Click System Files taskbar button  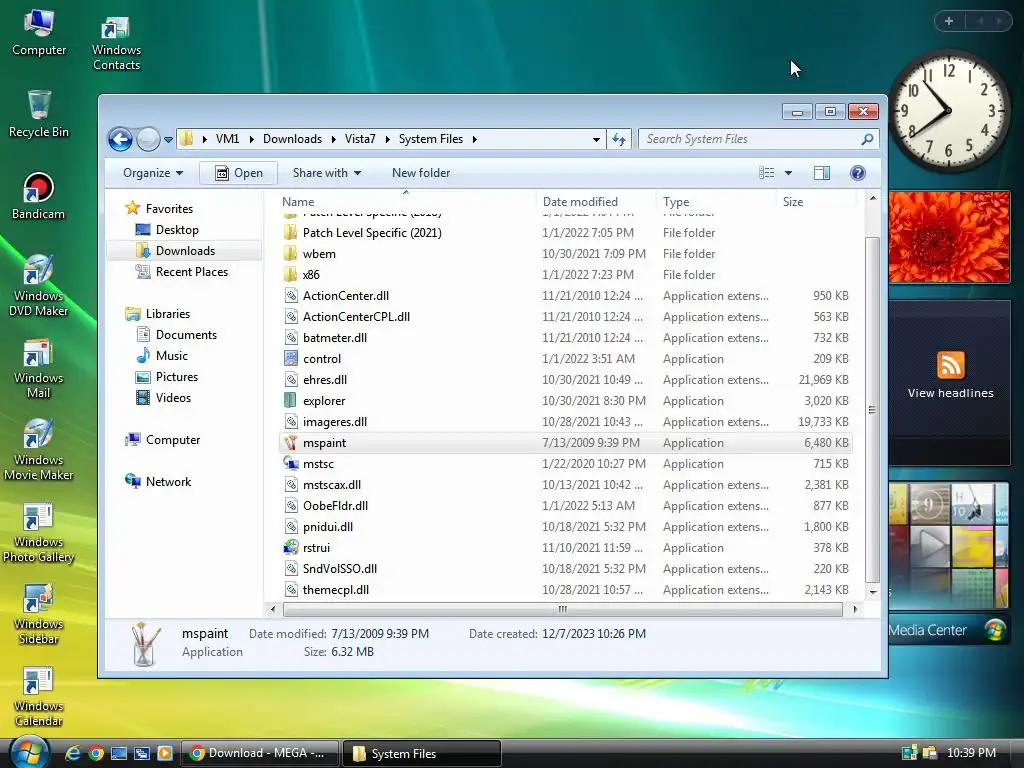tap(422, 753)
